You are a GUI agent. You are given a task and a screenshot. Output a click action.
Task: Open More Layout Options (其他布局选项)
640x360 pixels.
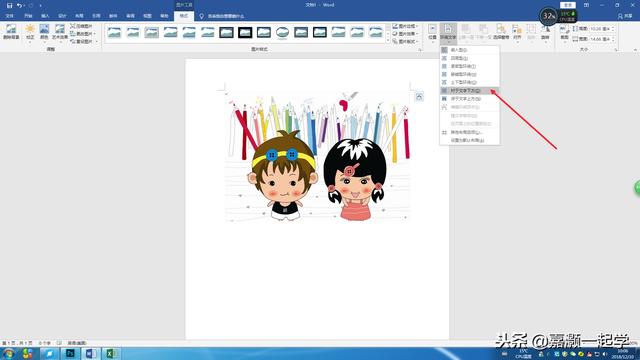[x=469, y=132]
